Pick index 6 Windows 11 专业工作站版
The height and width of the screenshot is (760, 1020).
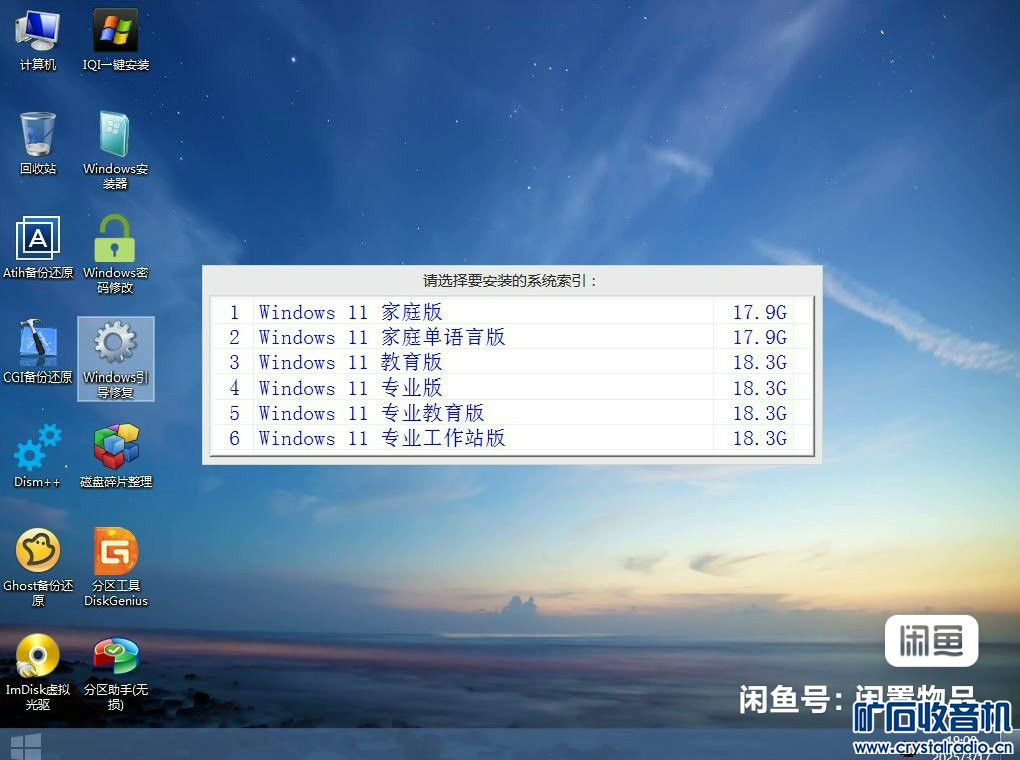pos(511,438)
